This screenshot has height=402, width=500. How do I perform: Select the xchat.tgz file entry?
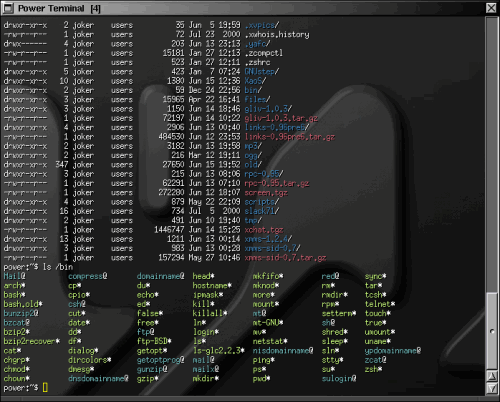pyautogui.click(x=264, y=230)
